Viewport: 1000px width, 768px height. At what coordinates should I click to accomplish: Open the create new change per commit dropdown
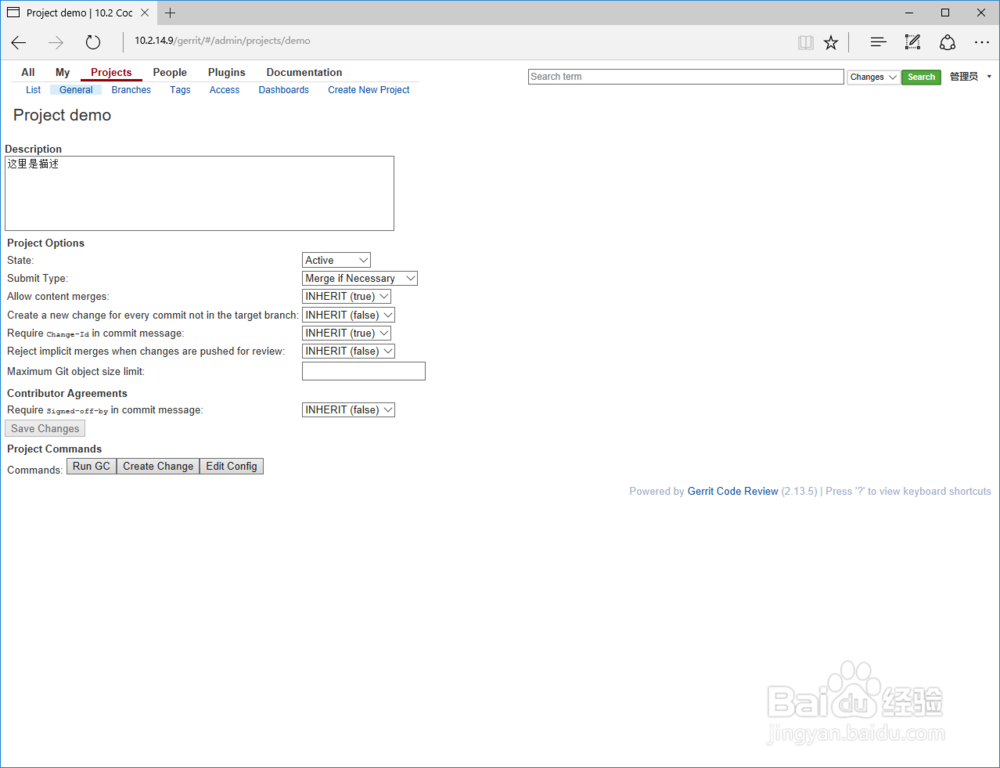point(348,314)
